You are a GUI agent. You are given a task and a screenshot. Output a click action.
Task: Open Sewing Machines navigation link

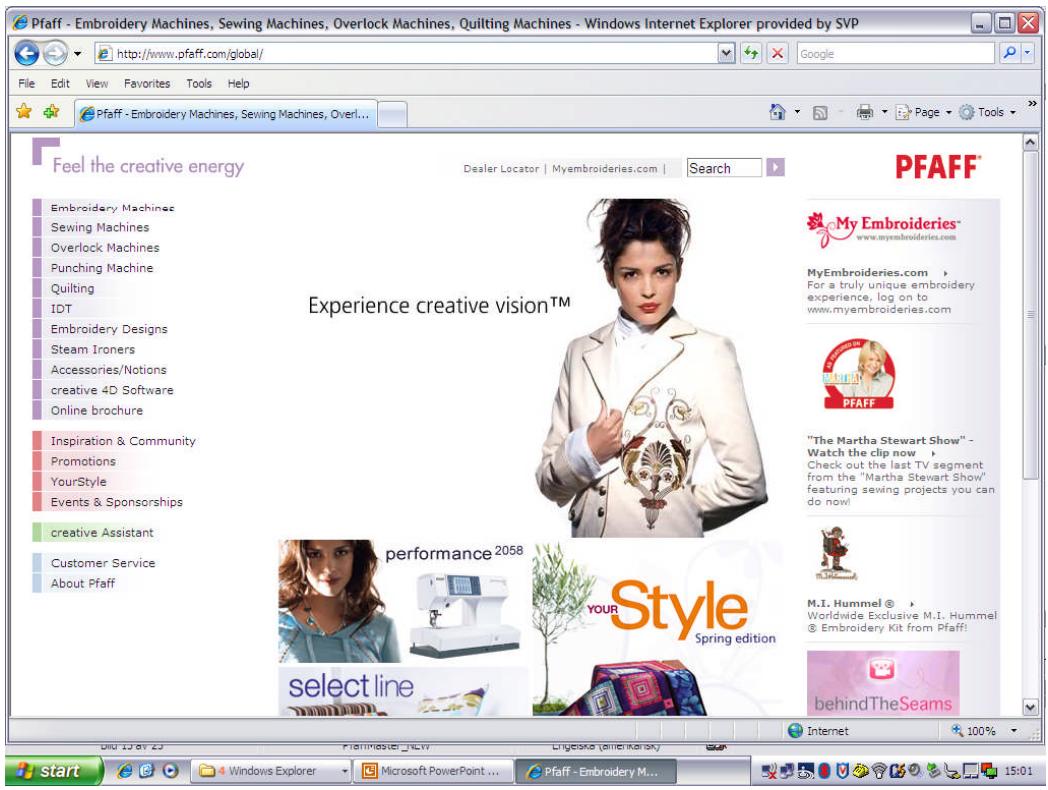(x=100, y=227)
